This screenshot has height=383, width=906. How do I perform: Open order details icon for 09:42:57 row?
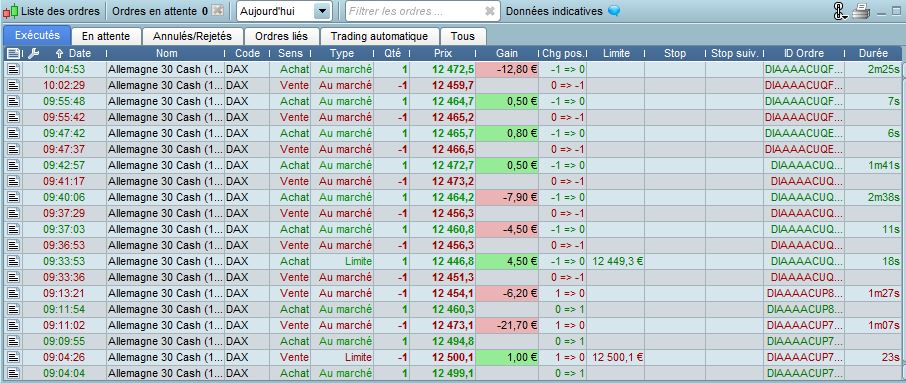click(x=13, y=165)
